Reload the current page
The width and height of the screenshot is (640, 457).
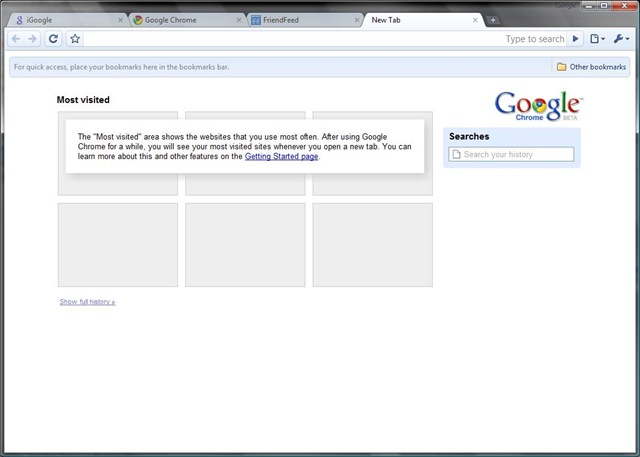click(54, 39)
